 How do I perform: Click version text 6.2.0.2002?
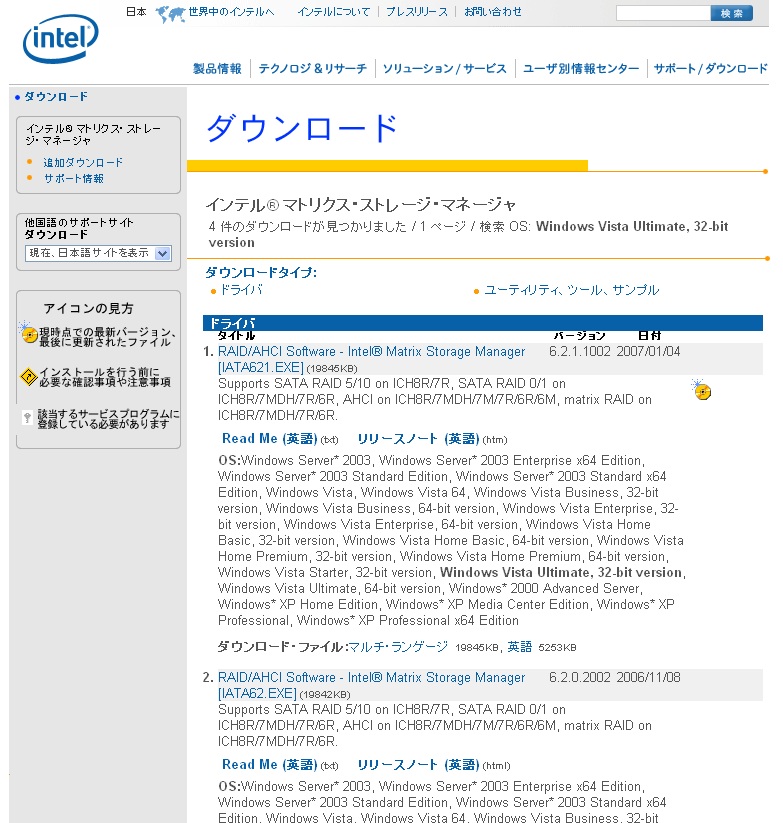coord(580,677)
